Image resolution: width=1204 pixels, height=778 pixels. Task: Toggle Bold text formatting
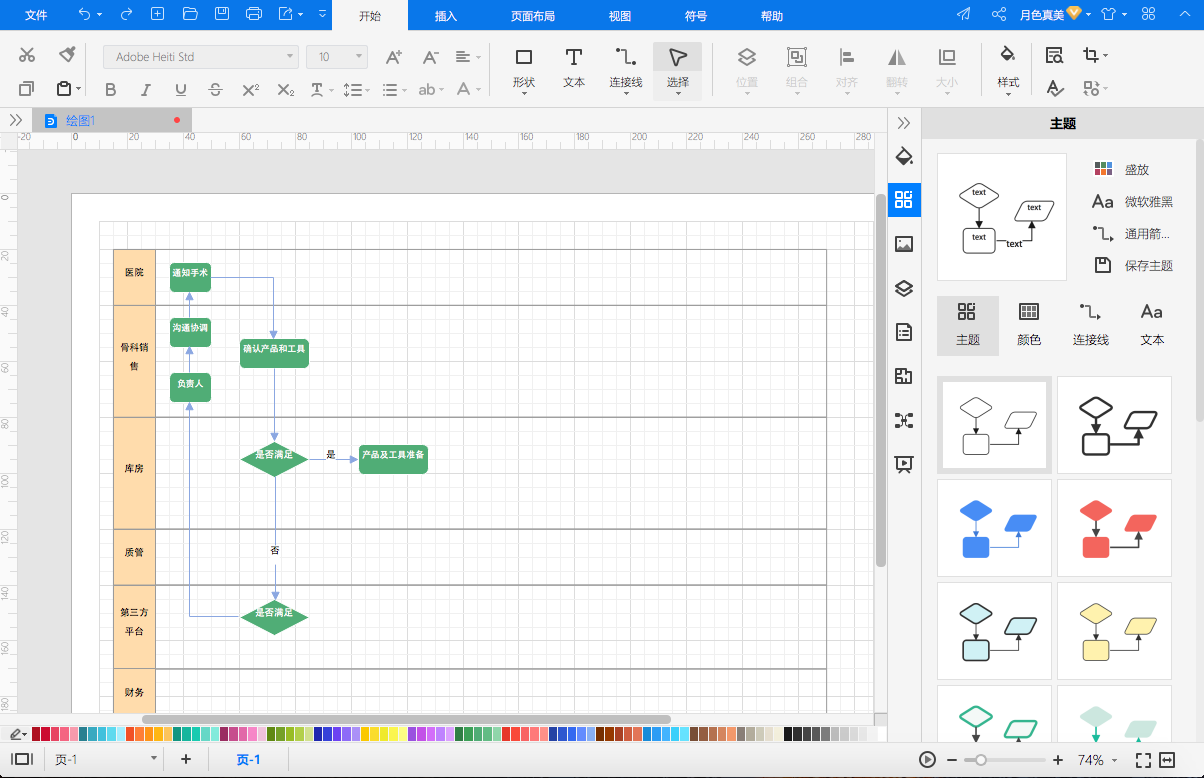[x=111, y=90]
